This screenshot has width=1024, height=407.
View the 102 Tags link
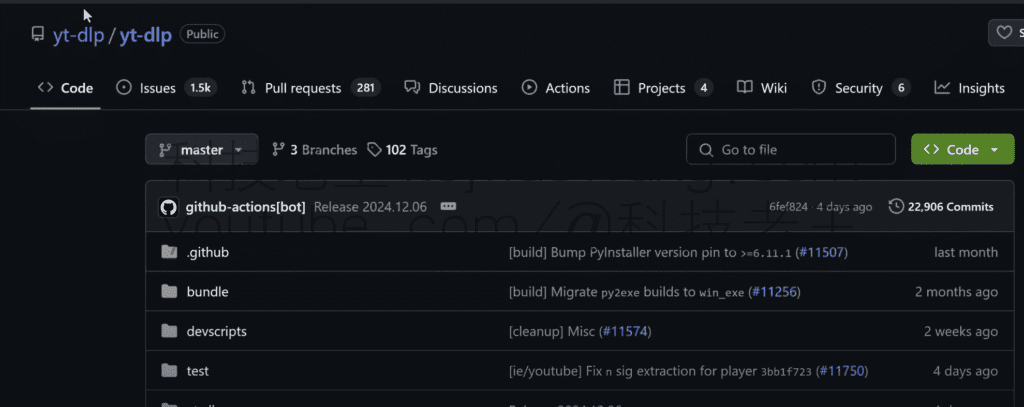click(x=402, y=150)
